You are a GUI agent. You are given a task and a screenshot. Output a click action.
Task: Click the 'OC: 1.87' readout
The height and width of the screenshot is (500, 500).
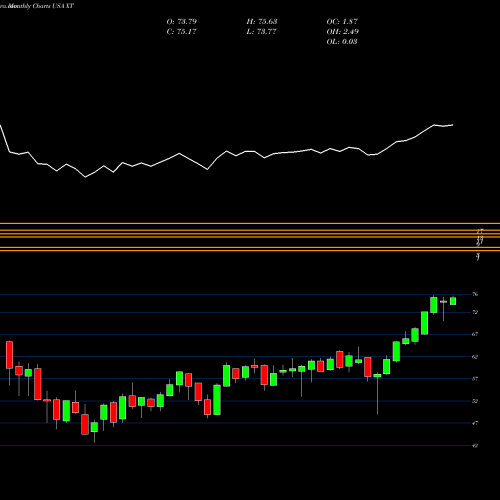pos(342,22)
